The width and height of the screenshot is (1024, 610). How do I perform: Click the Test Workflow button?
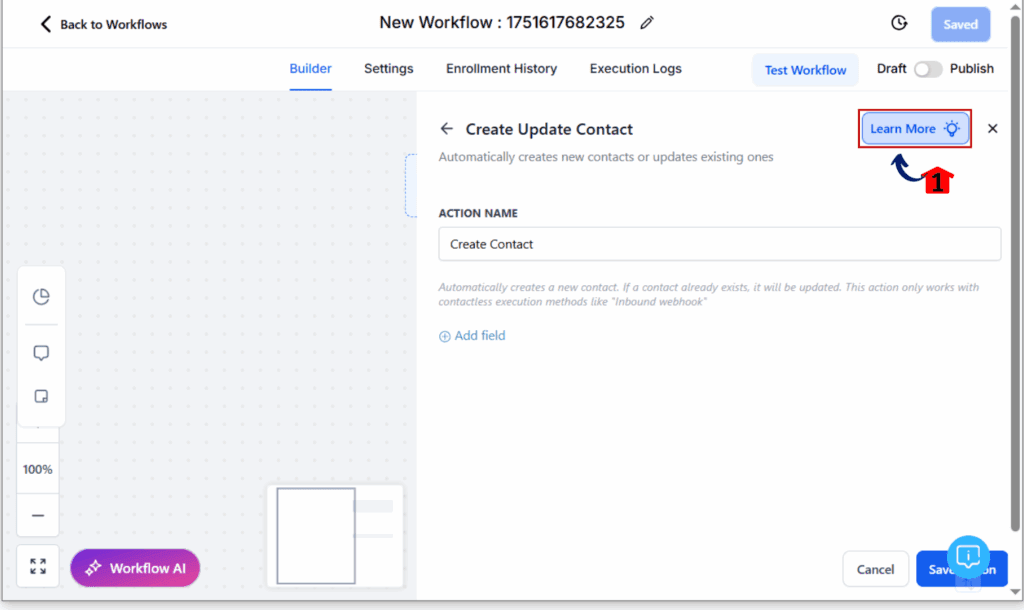click(805, 70)
